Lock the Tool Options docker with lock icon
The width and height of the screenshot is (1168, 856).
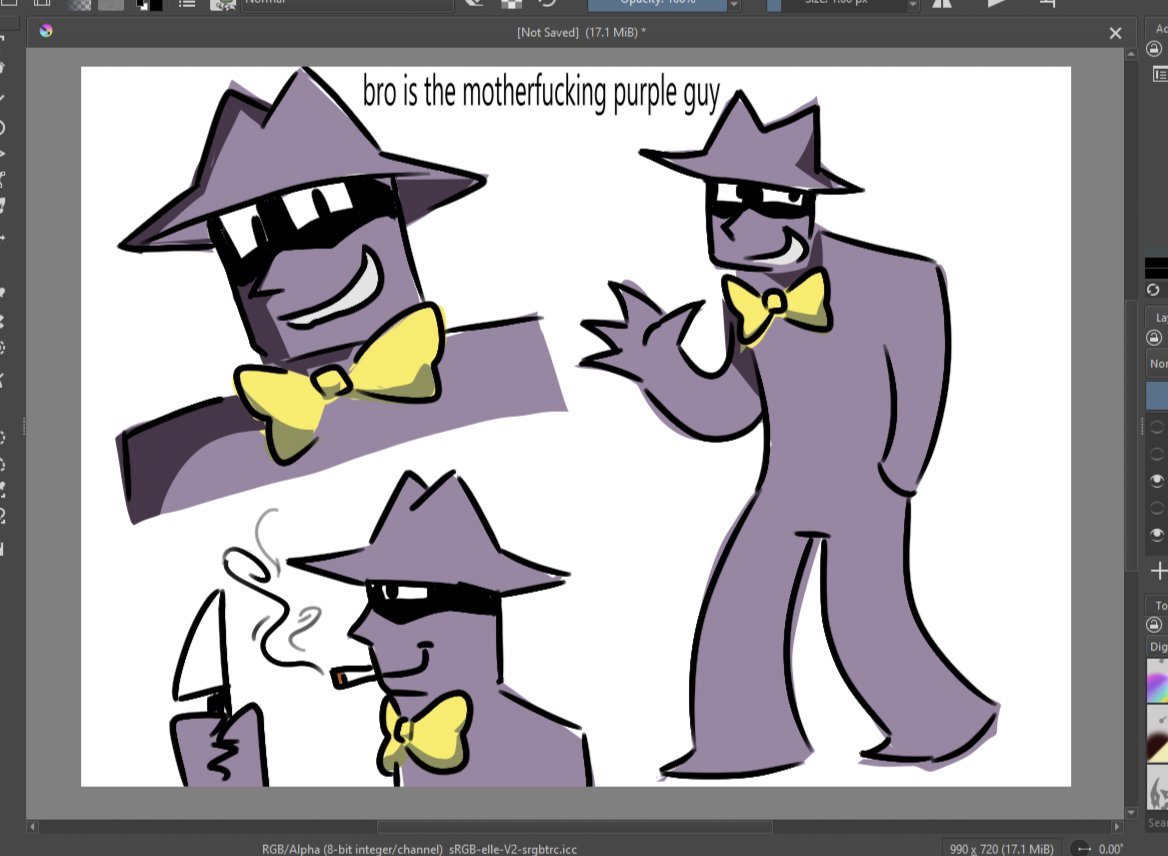tap(1154, 624)
